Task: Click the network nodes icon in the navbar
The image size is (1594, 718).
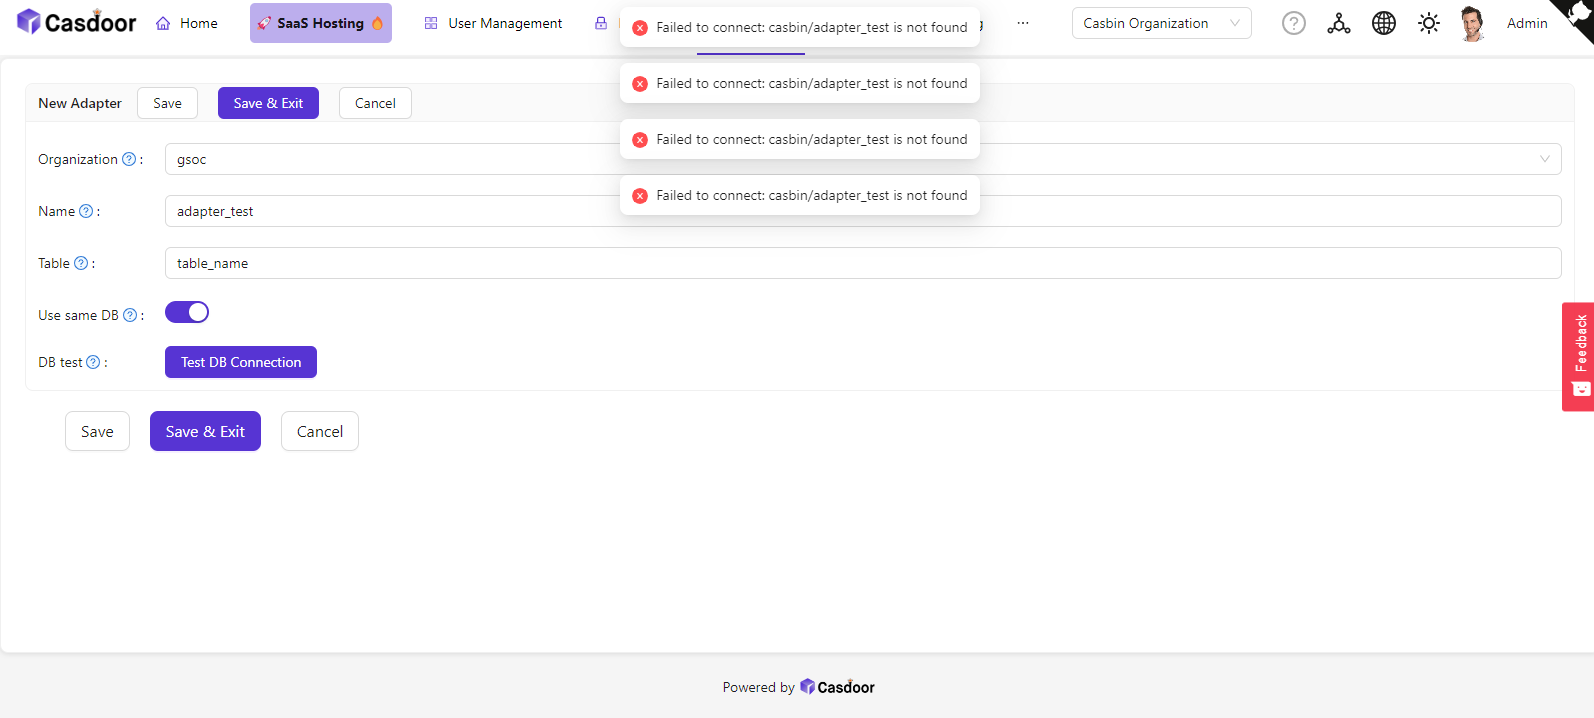Action: tap(1339, 23)
